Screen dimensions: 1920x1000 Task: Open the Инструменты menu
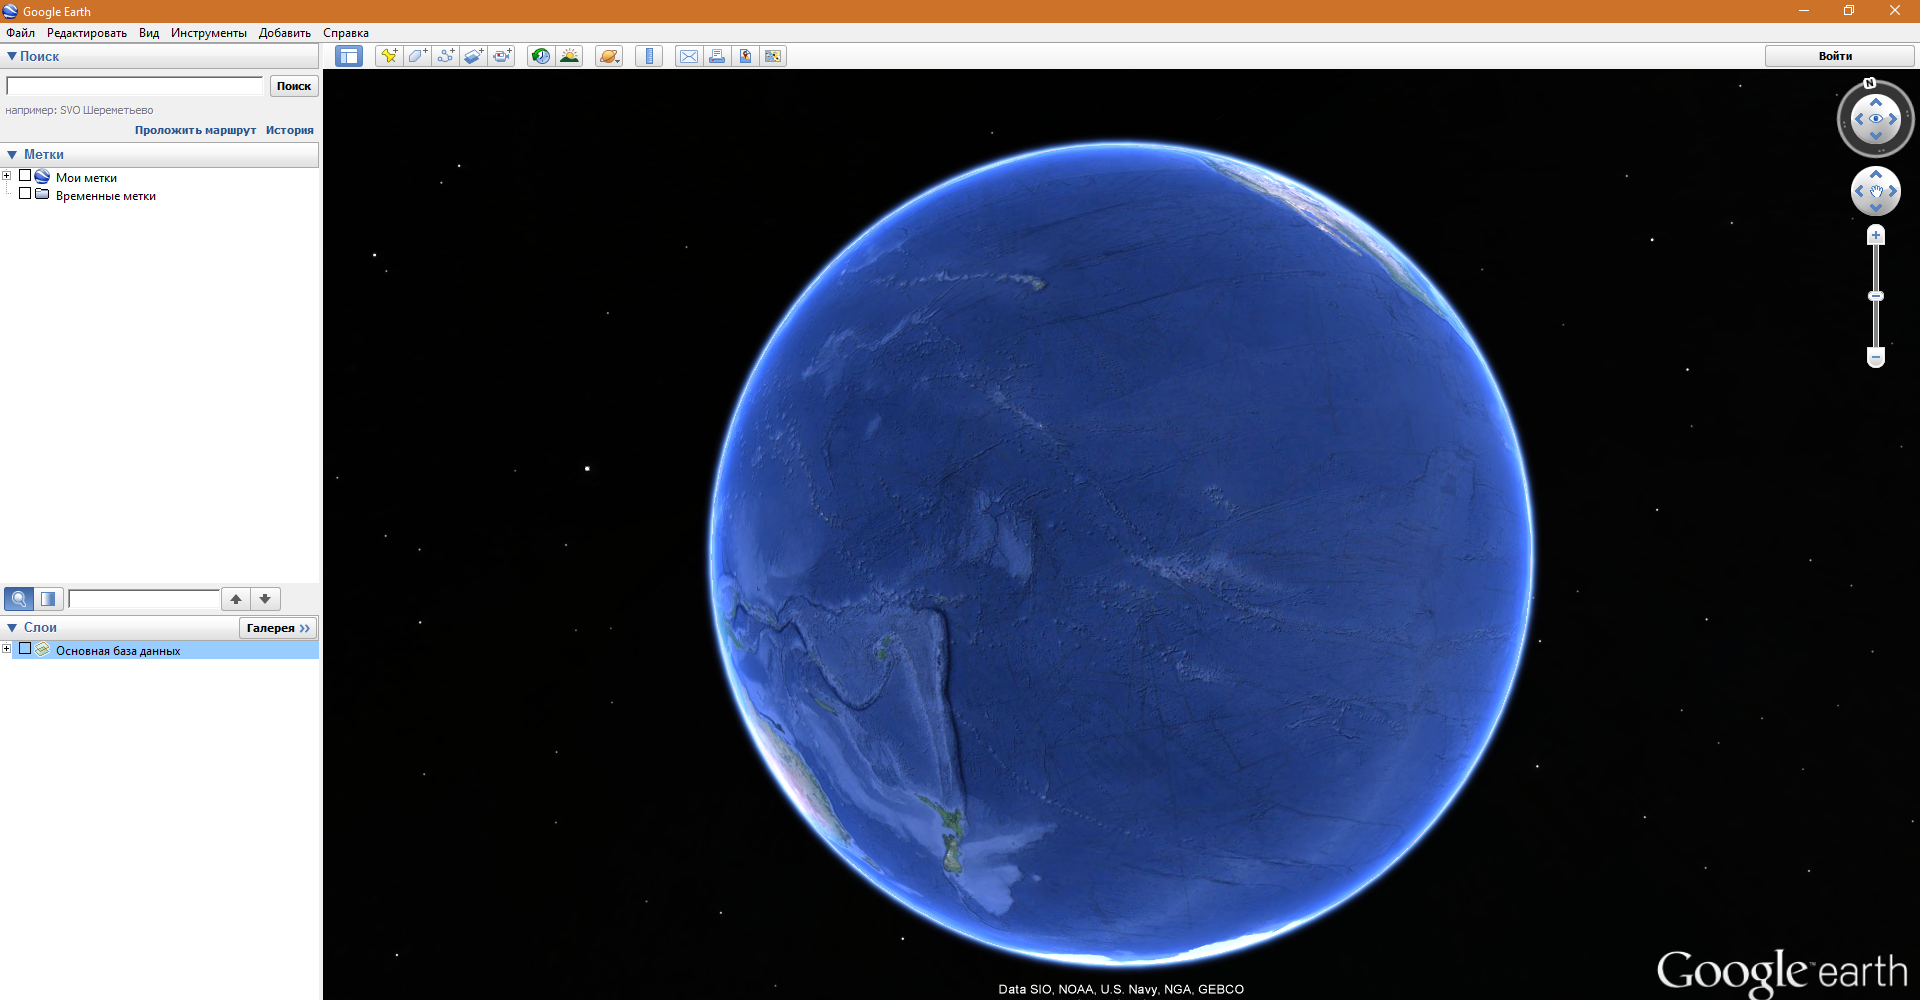point(209,33)
